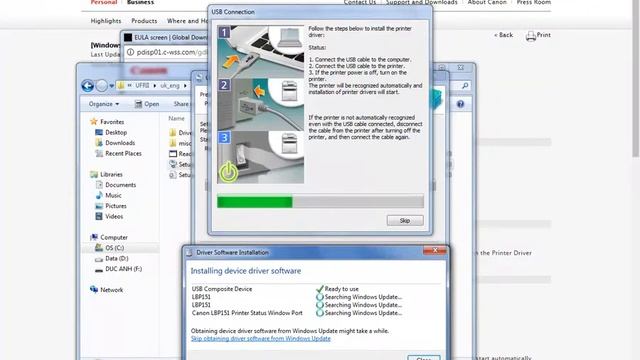The height and width of the screenshot is (360, 640).
Task: Click the Highlights menu on Canon site
Action: (x=106, y=21)
